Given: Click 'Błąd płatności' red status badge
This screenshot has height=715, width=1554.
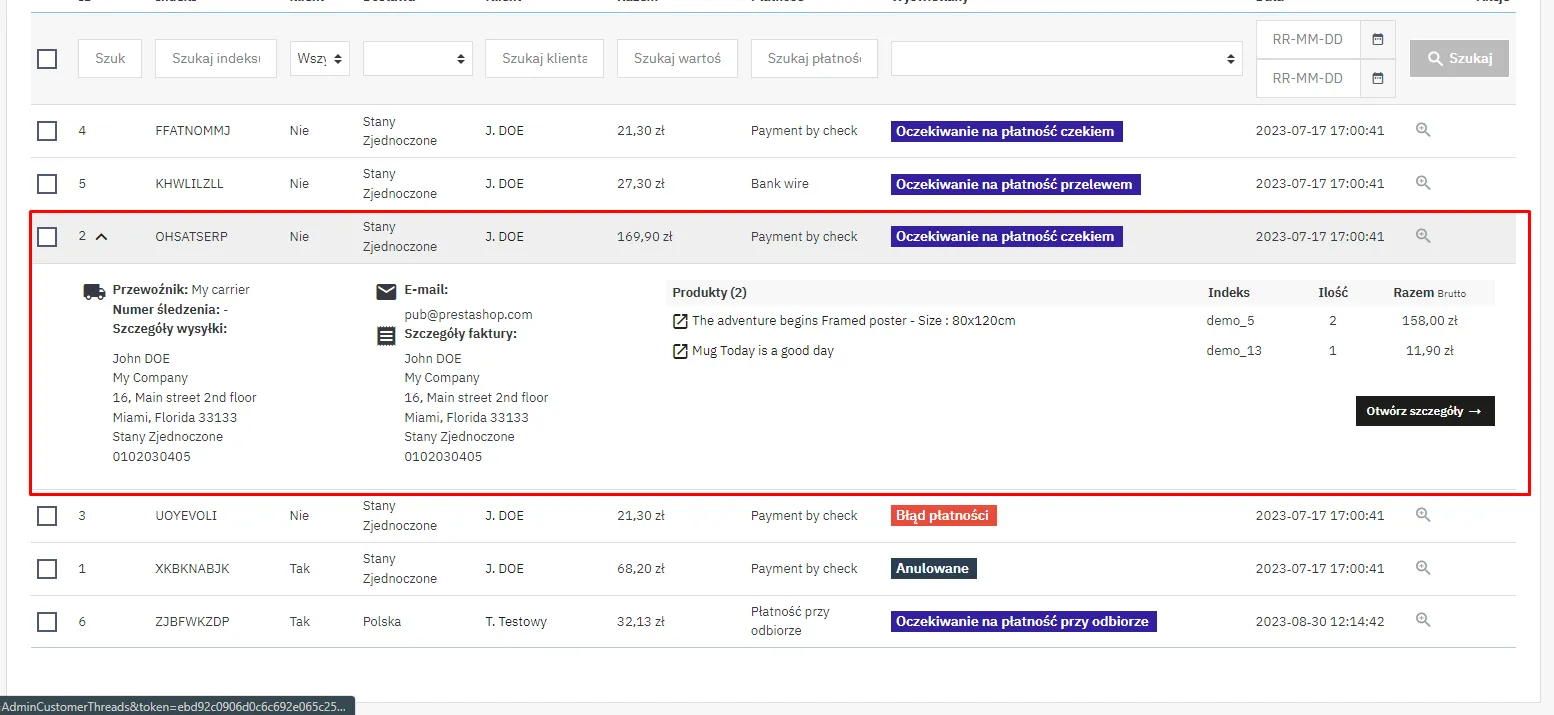Looking at the screenshot, I should tap(943, 516).
